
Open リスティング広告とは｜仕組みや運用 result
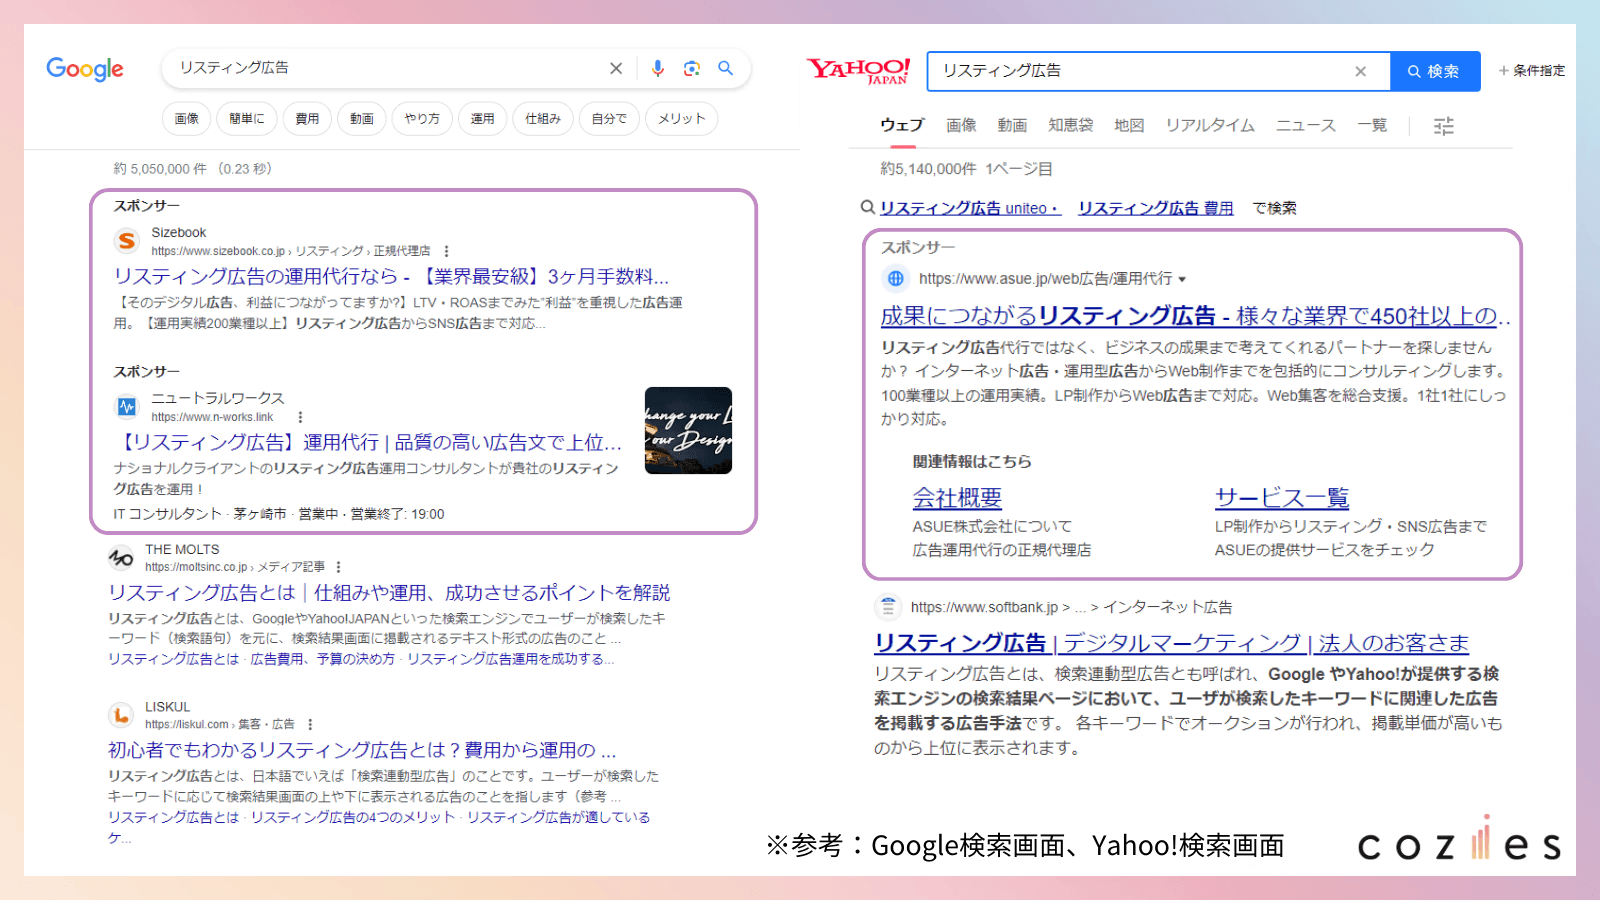389,592
